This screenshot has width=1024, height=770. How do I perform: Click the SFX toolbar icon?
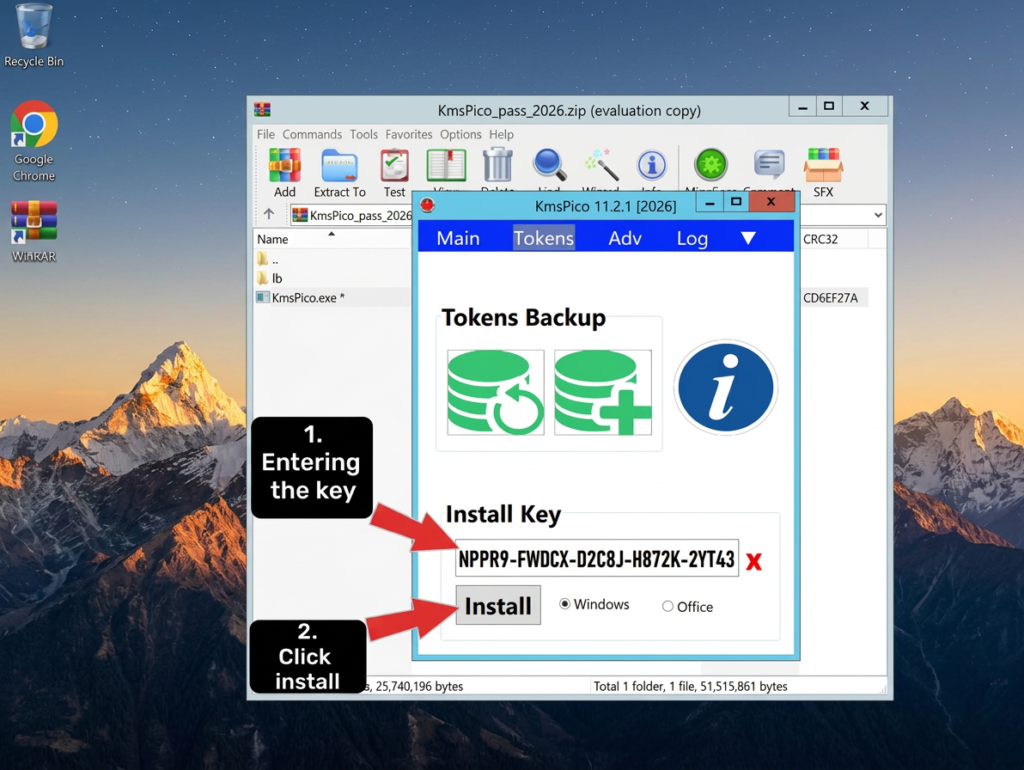pos(823,172)
